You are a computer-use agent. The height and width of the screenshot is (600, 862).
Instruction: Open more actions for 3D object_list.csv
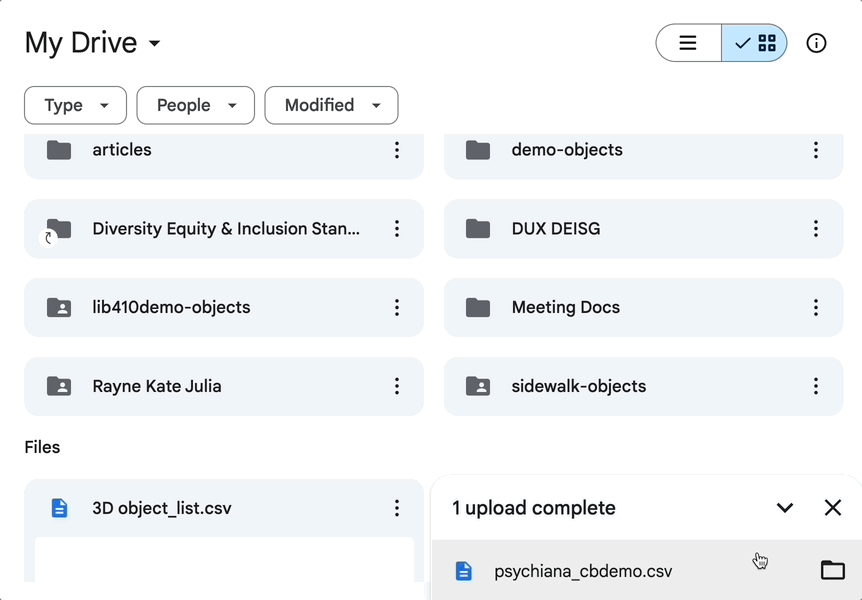point(397,508)
